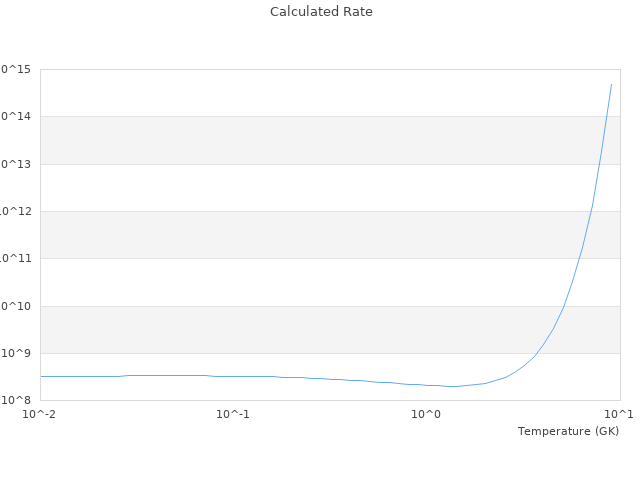Click the blue curve's left starting point
Image resolution: width=640 pixels, height=480 pixels.
pos(41,376)
